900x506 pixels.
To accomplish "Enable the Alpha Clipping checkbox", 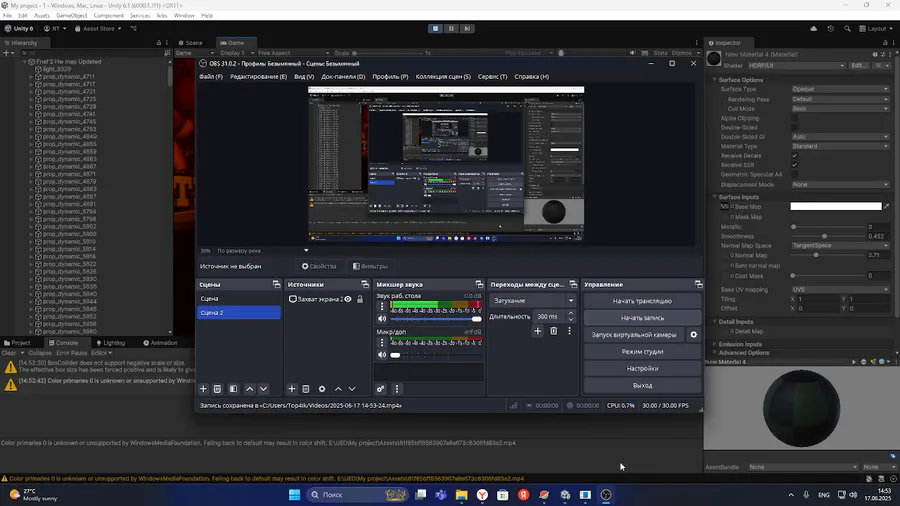I will pyautogui.click(x=795, y=118).
